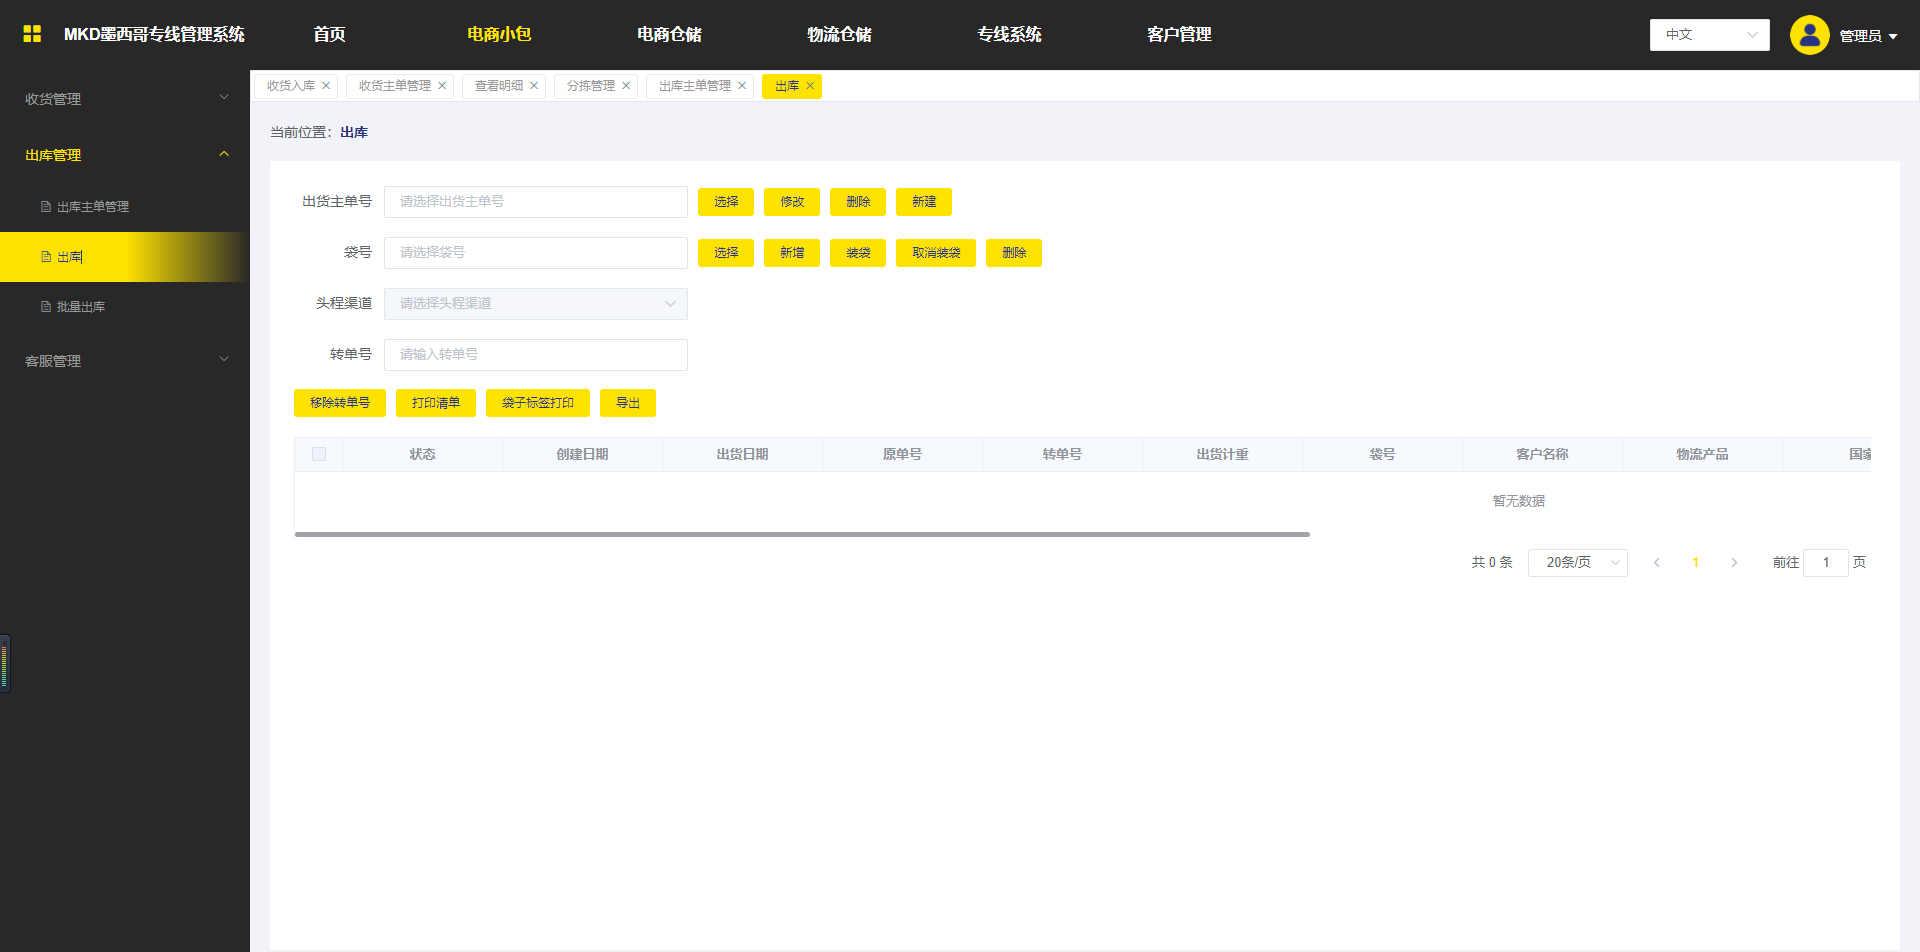Expand the 客服管理 sidebar section
Image resolution: width=1920 pixels, height=952 pixels.
pos(125,360)
